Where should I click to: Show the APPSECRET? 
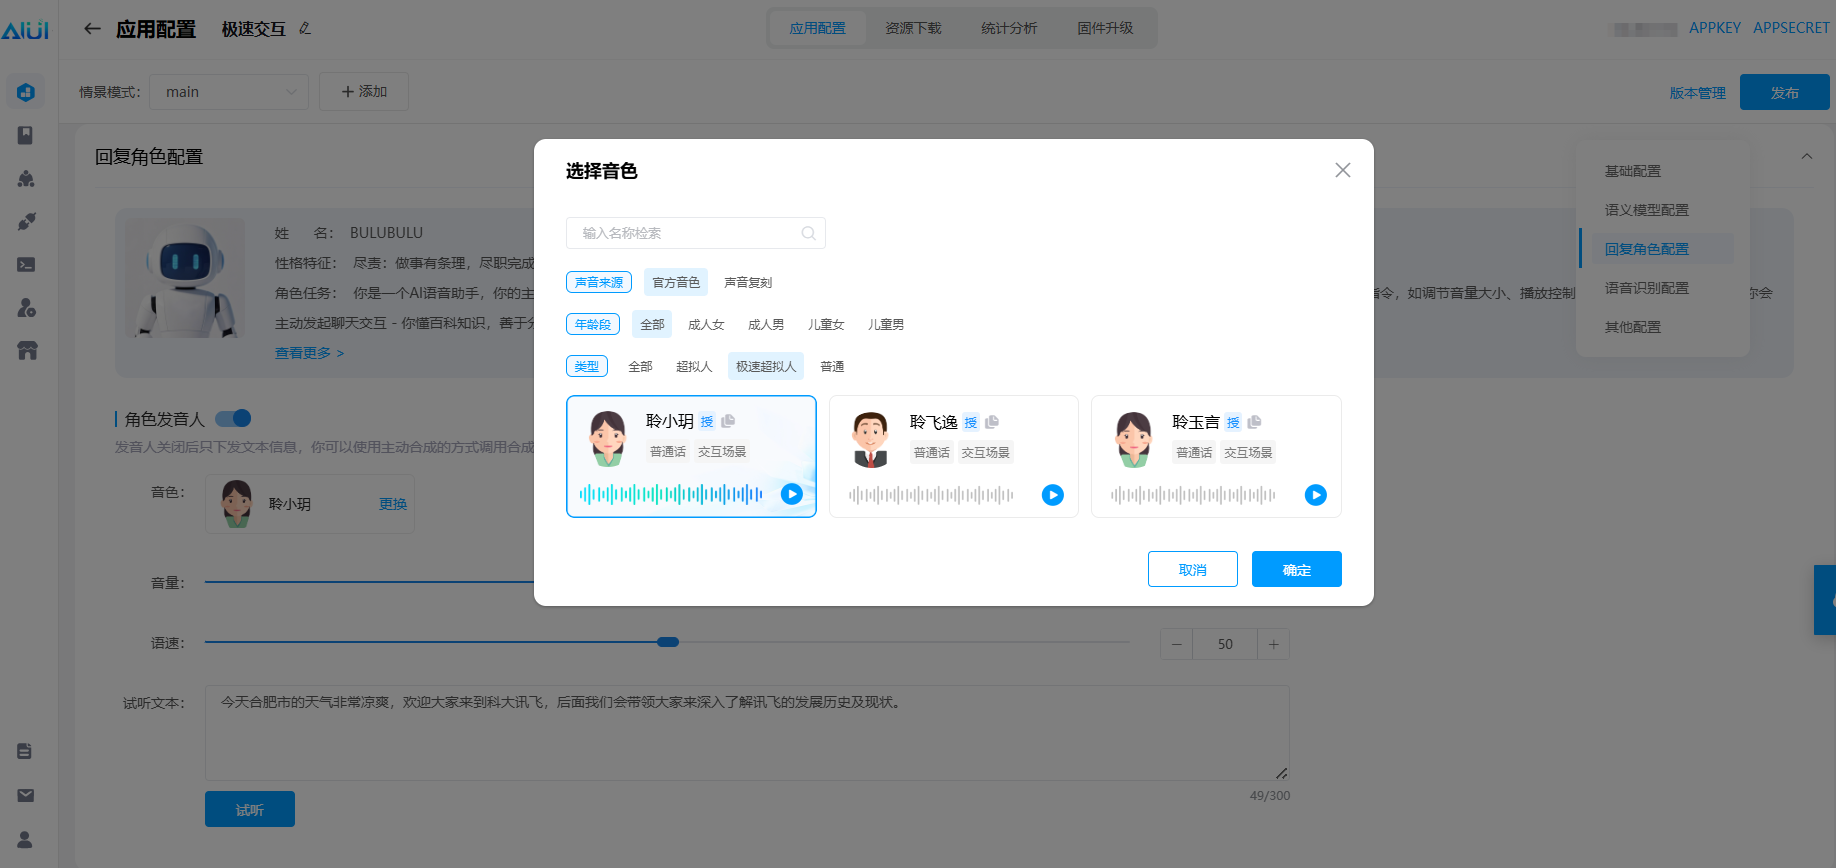pos(1791,28)
